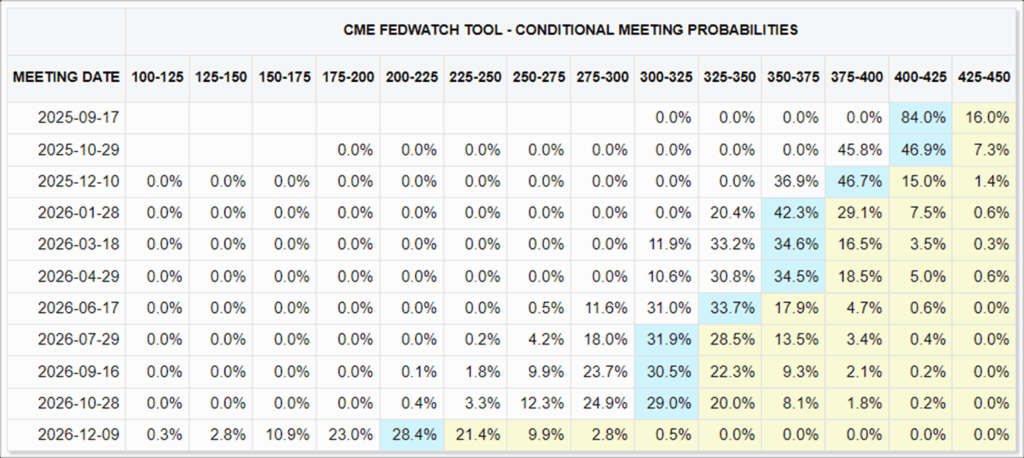Click the 31.9% highlighted cell
Viewport: 1024px width, 458px height.
[667, 340]
